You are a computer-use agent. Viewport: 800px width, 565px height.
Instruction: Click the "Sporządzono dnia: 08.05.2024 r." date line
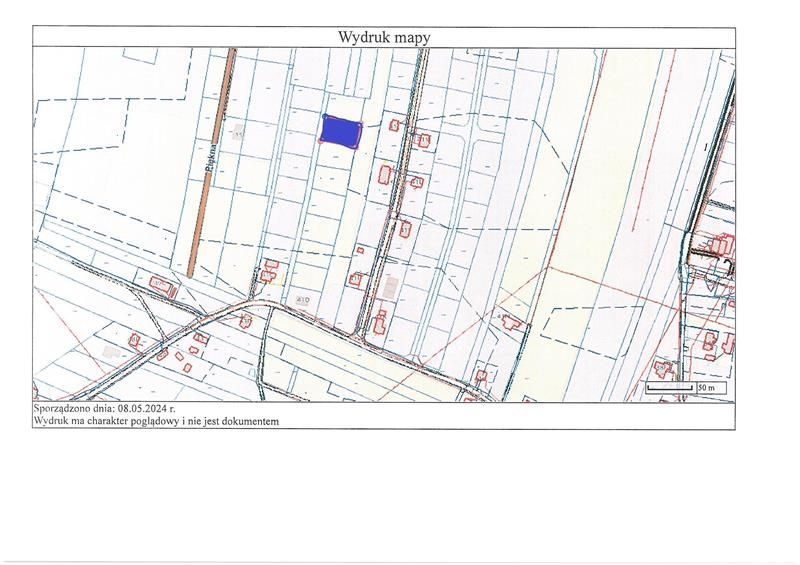pyautogui.click(x=105, y=408)
